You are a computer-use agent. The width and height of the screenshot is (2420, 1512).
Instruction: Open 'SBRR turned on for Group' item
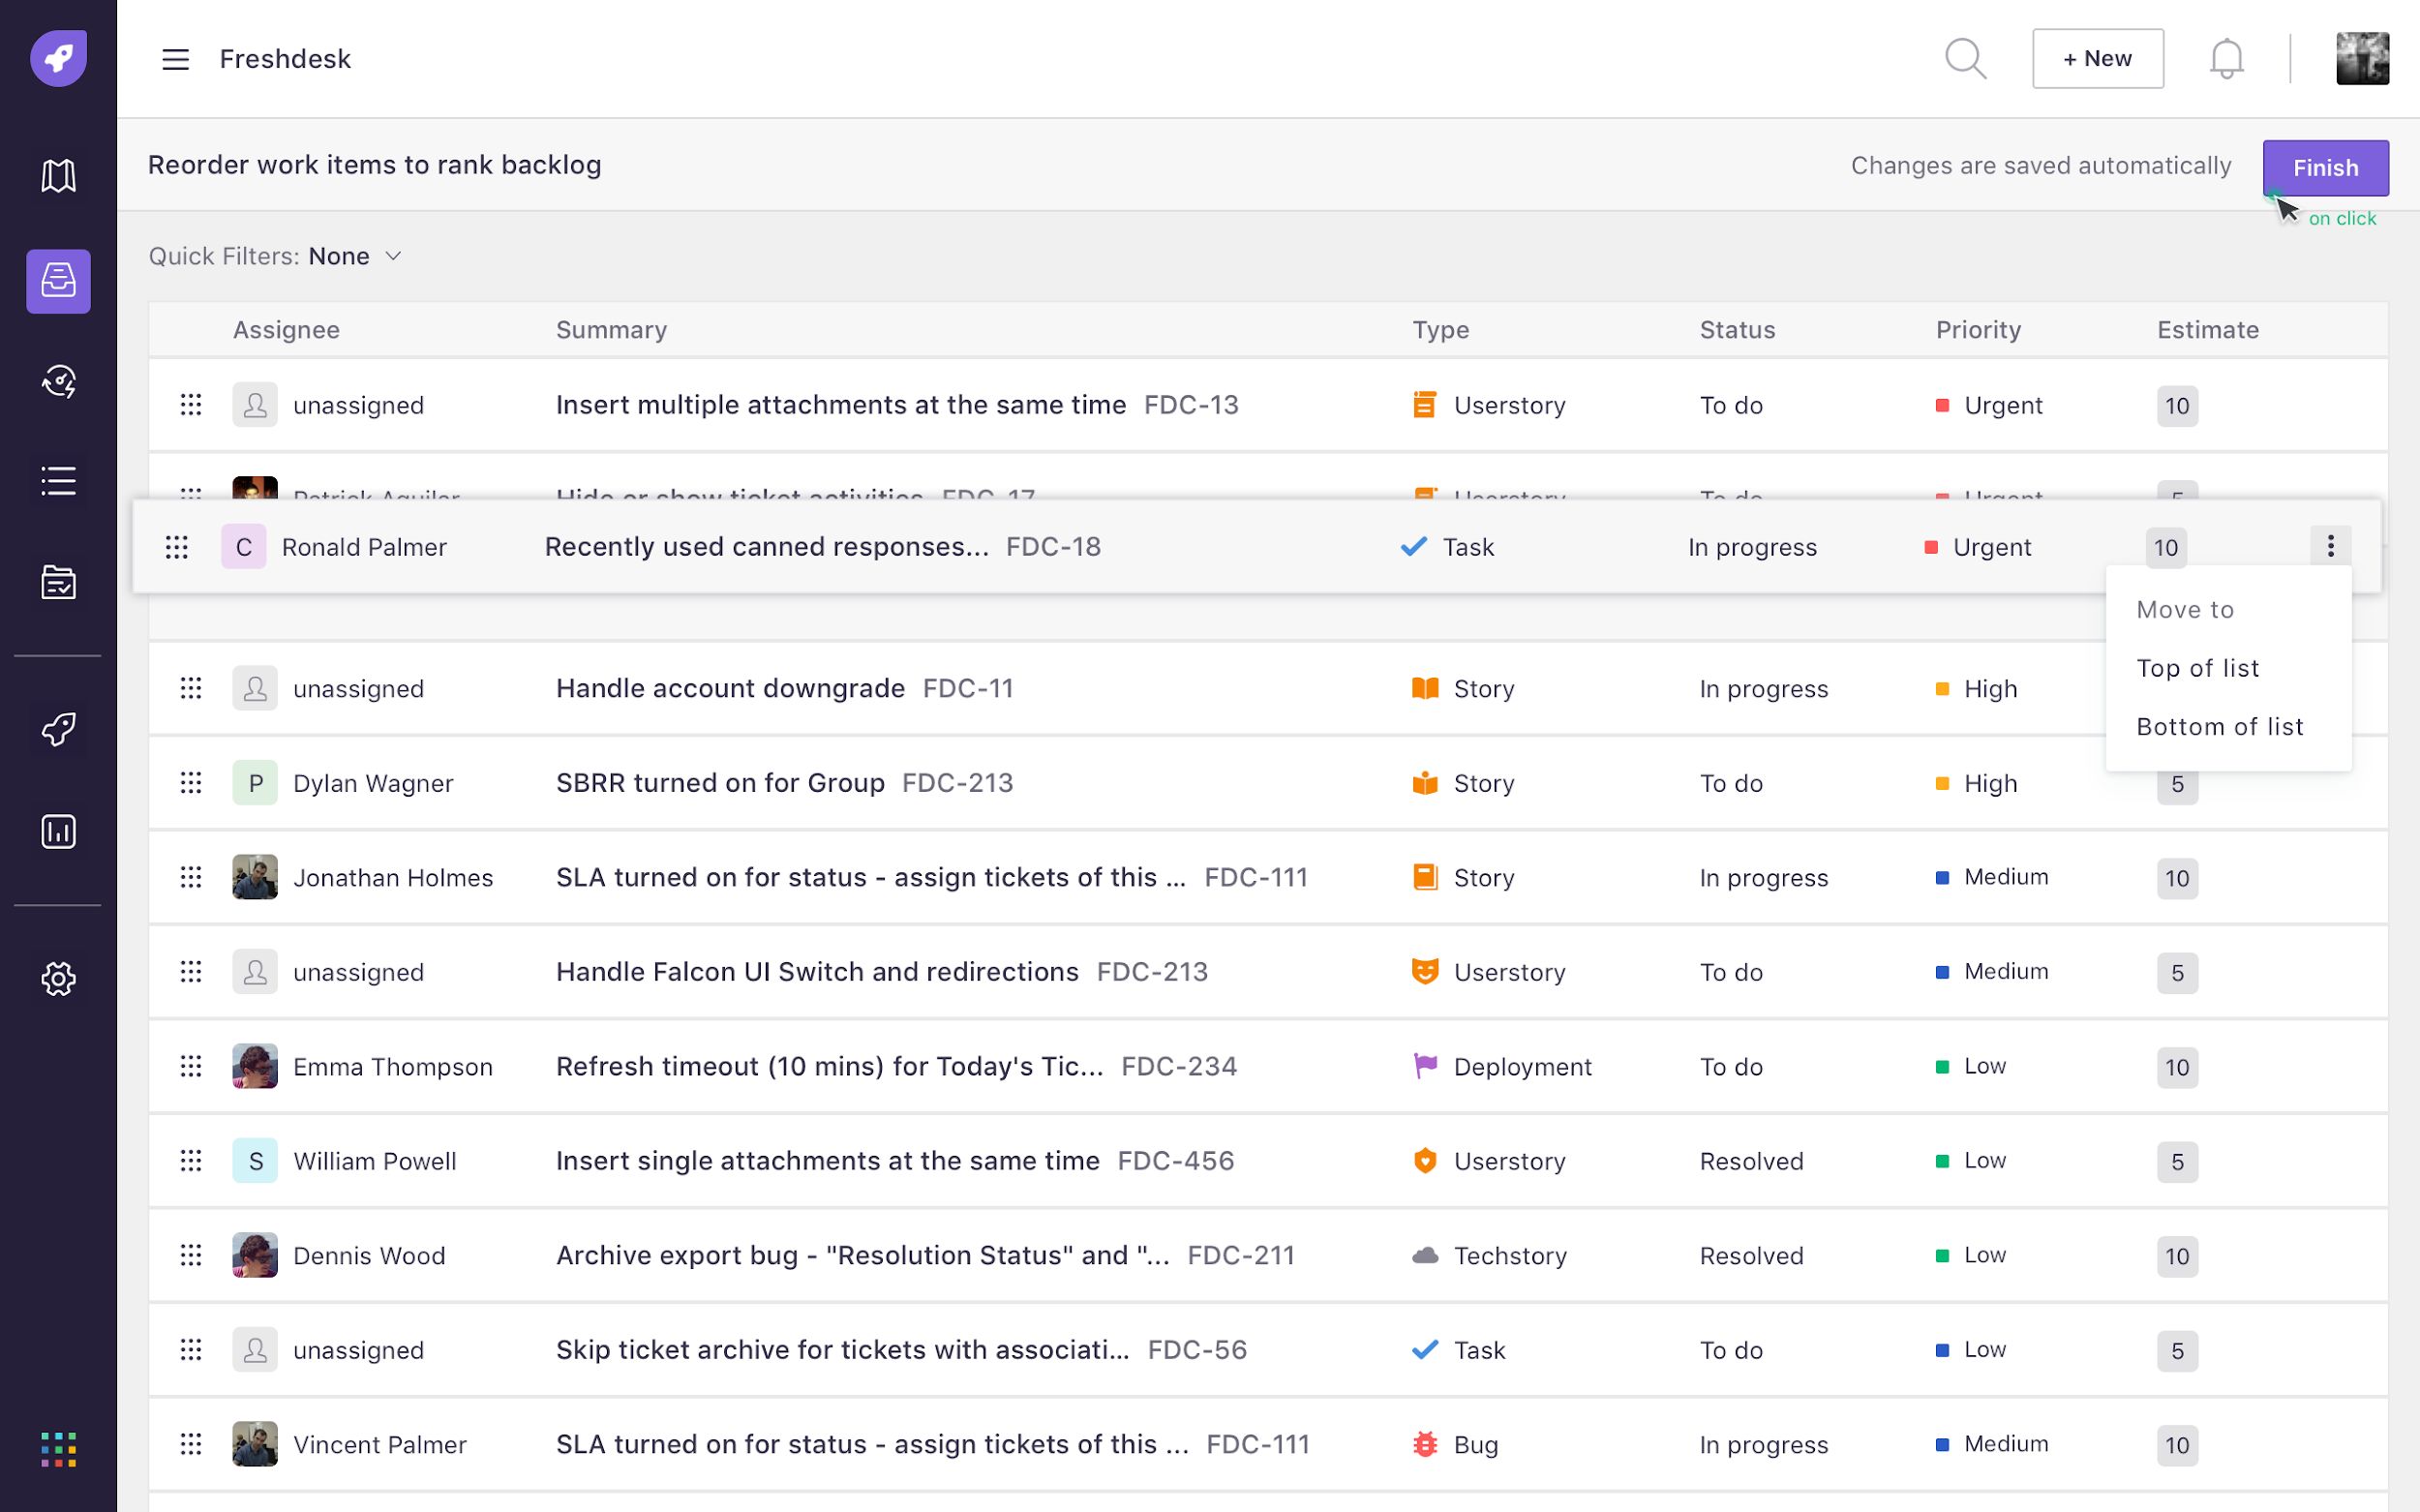point(720,783)
